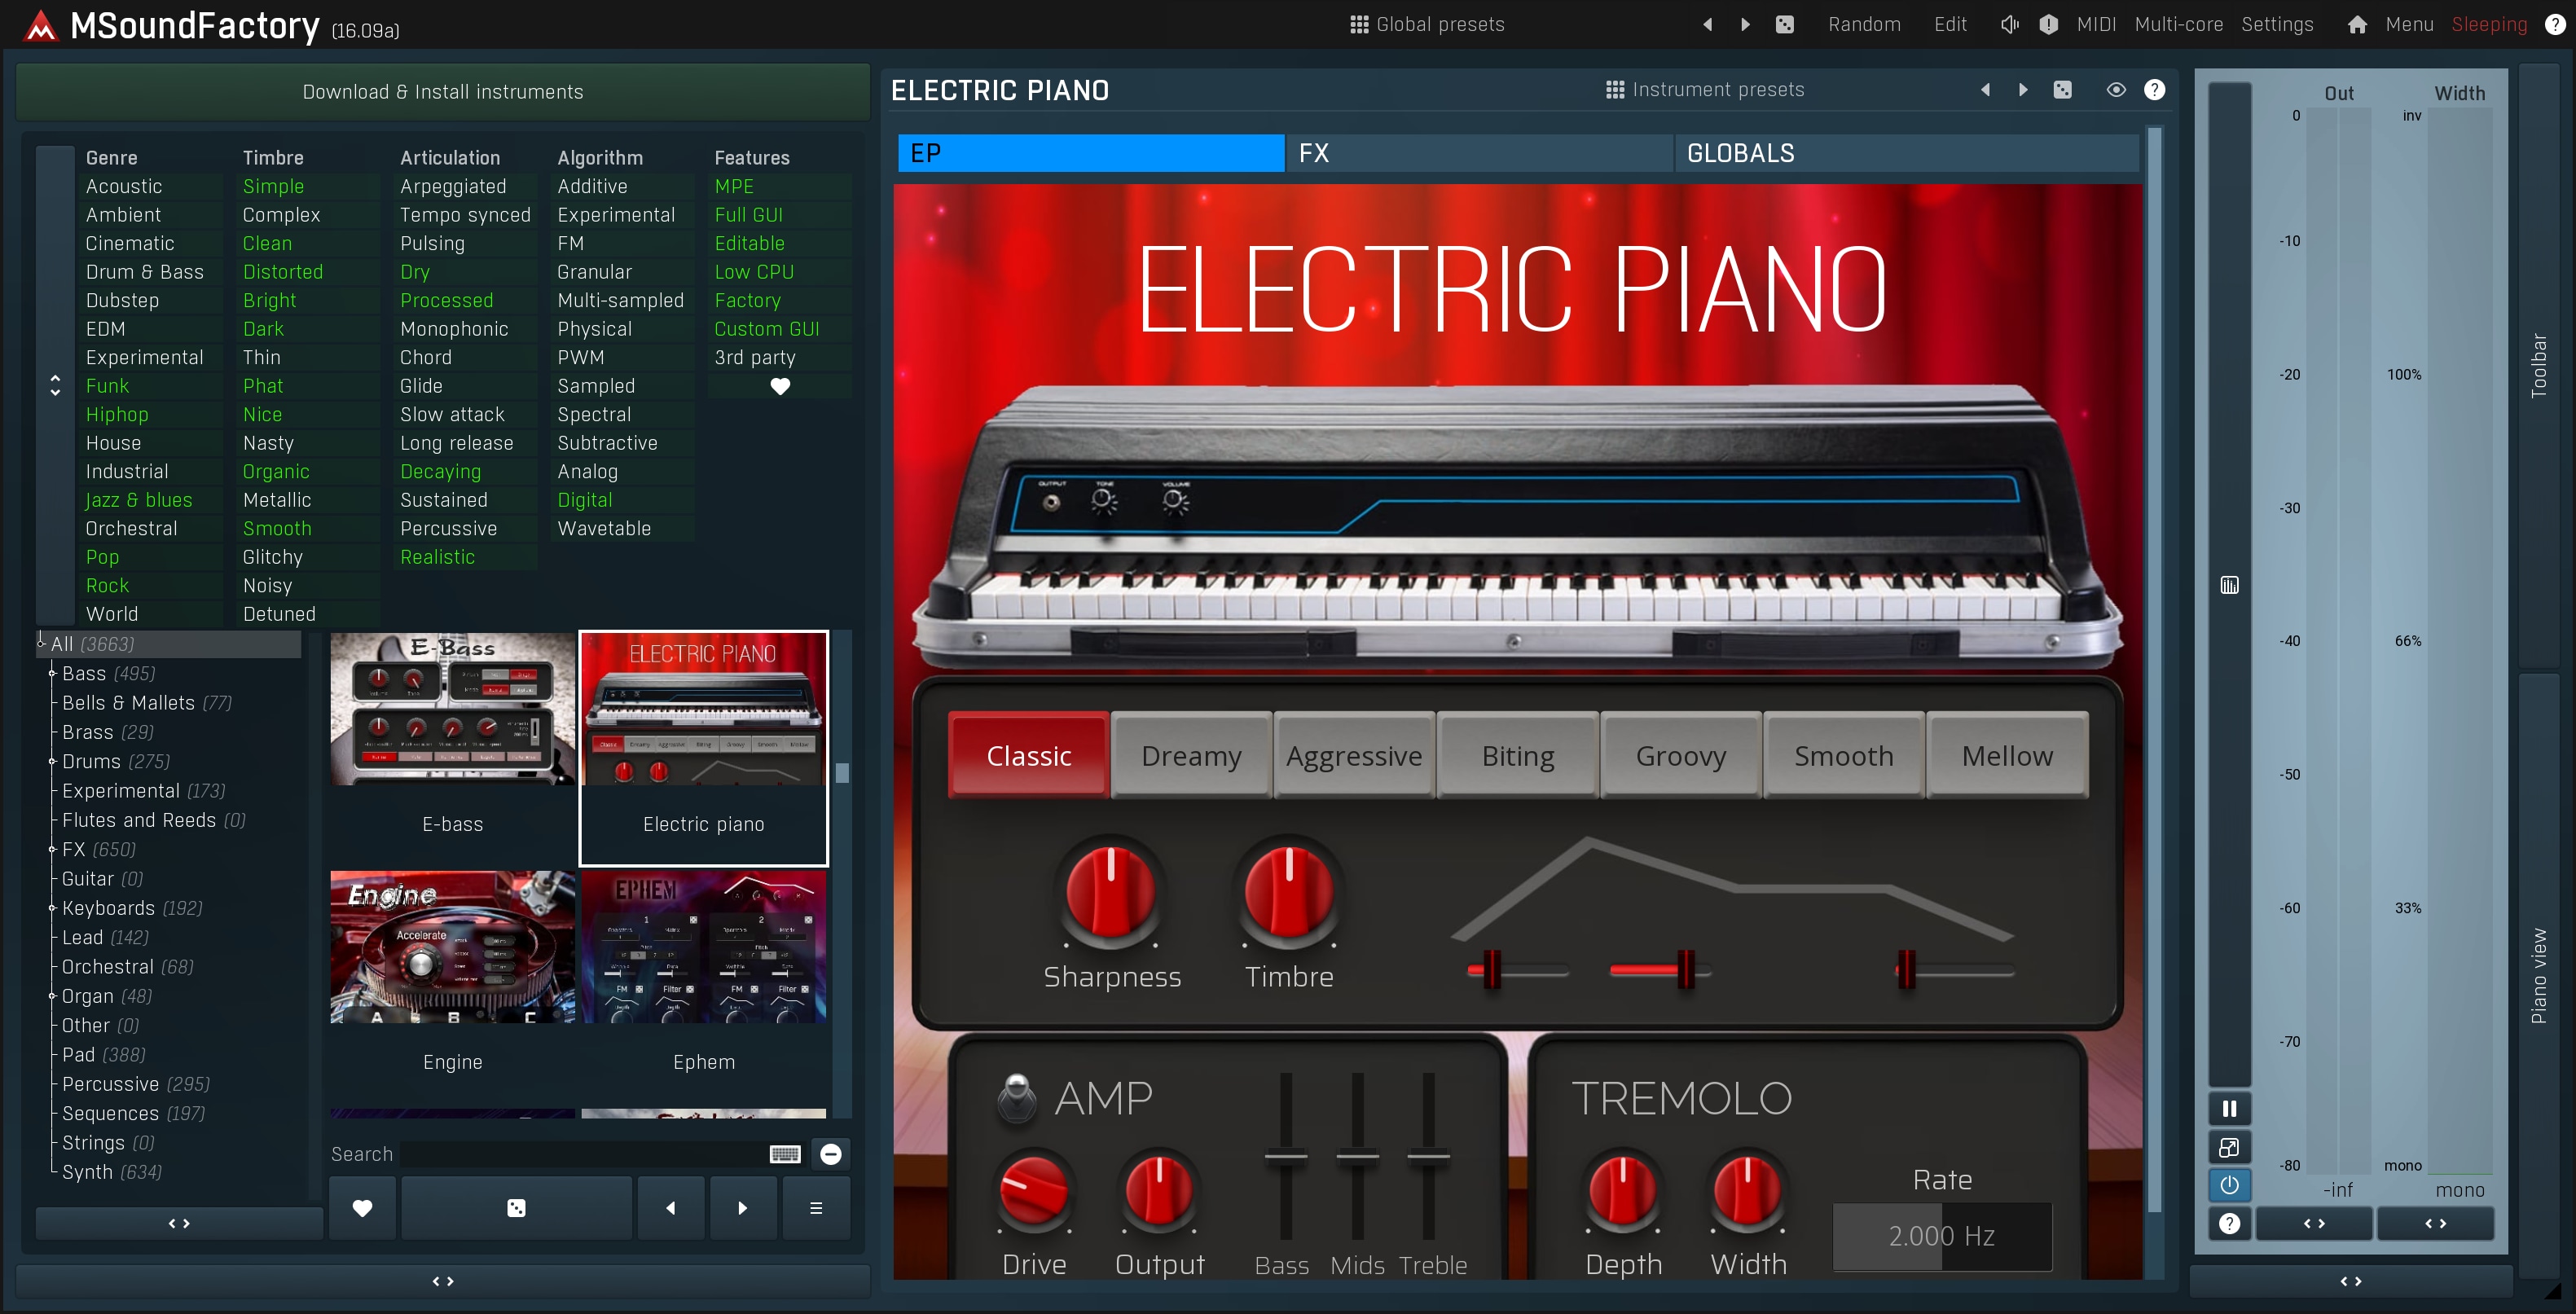
Task: Toggle the meter power button
Action: click(2229, 1185)
